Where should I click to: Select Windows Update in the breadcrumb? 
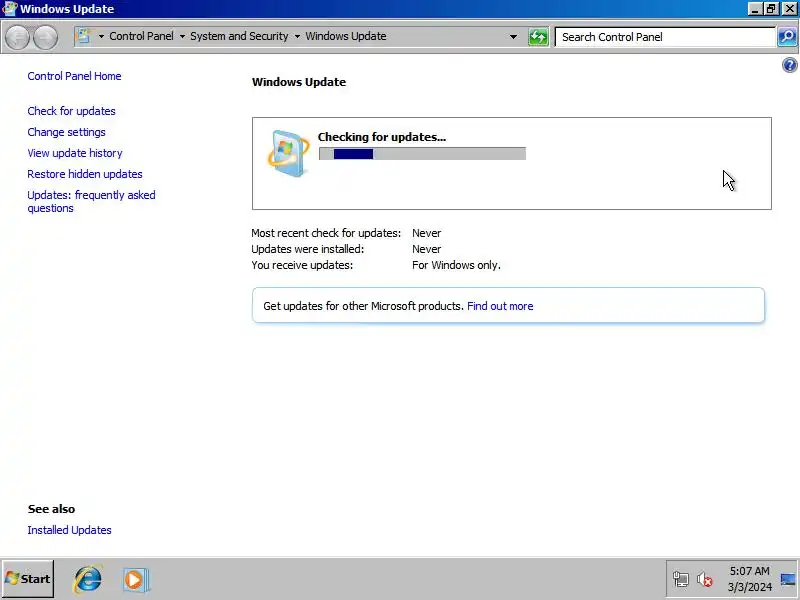pyautogui.click(x=346, y=36)
